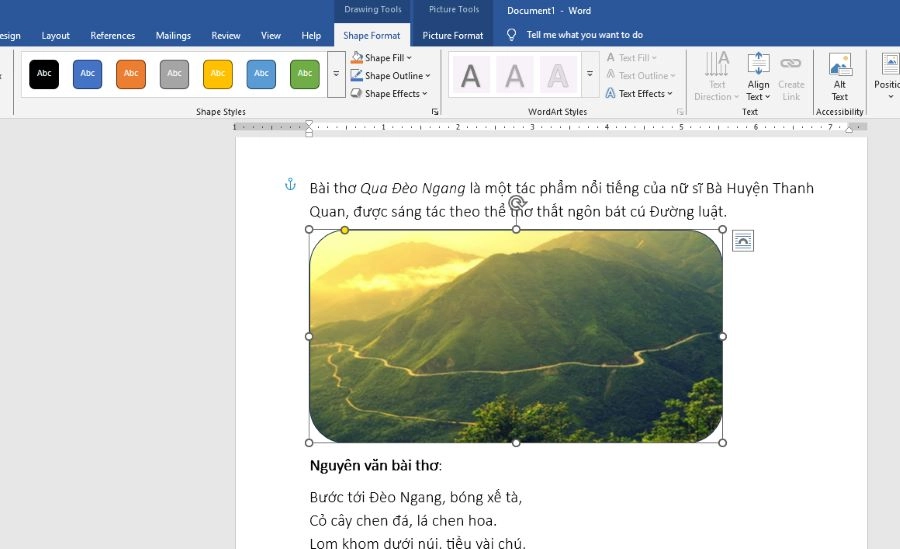The image size is (900, 549).
Task: Click the anchor icon left of paragraph
Action: [x=290, y=185]
